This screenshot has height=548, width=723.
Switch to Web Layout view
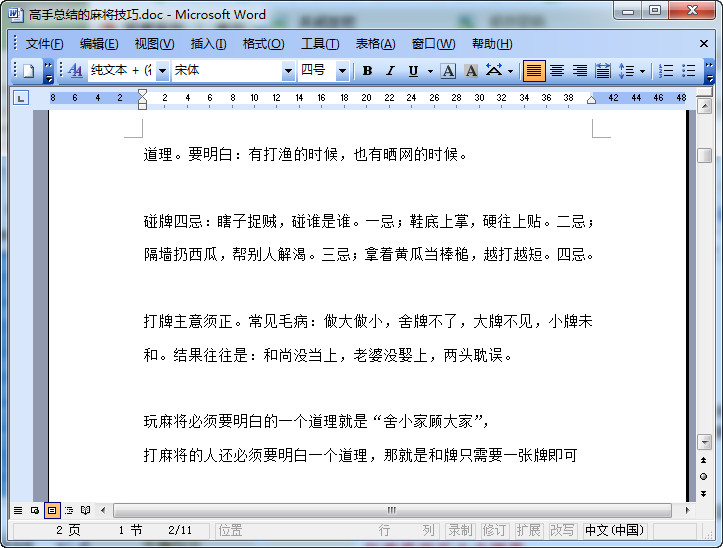pos(35,510)
